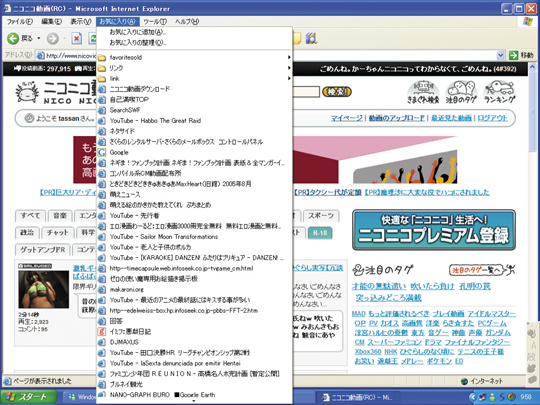Open the Back button history dropdown
The width and height of the screenshot is (540, 405).
[39, 38]
